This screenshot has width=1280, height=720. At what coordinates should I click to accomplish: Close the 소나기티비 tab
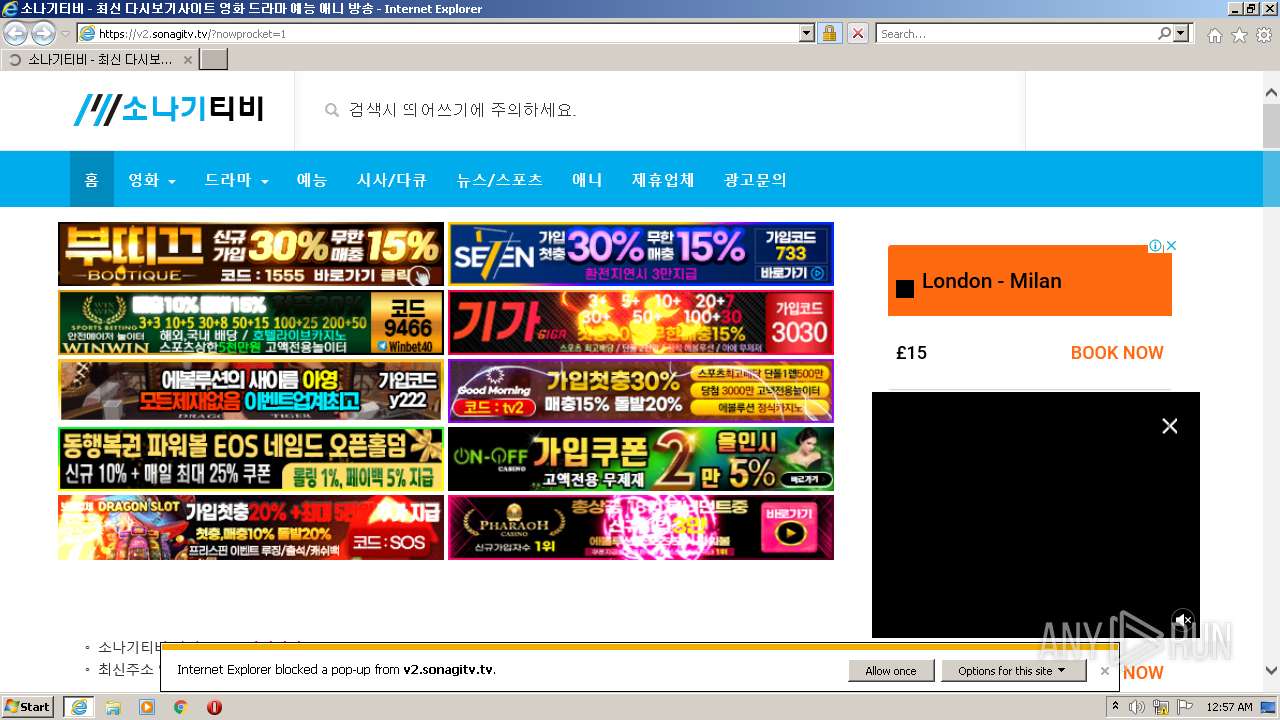(x=187, y=60)
